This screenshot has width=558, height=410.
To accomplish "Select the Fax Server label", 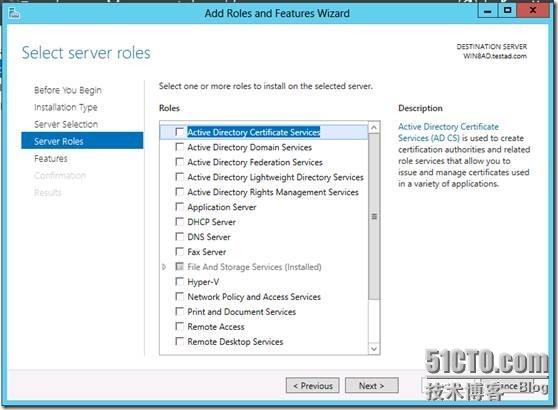I will click(207, 252).
